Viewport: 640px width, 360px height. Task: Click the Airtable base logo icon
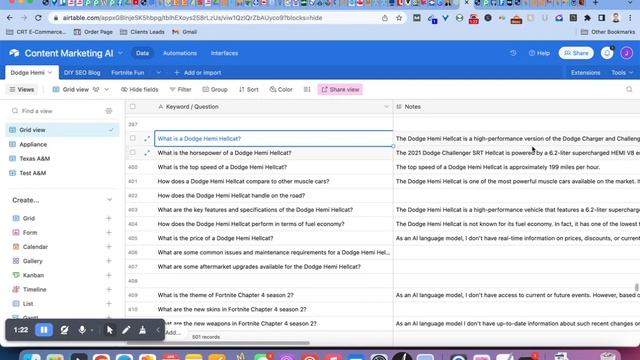tap(14, 53)
